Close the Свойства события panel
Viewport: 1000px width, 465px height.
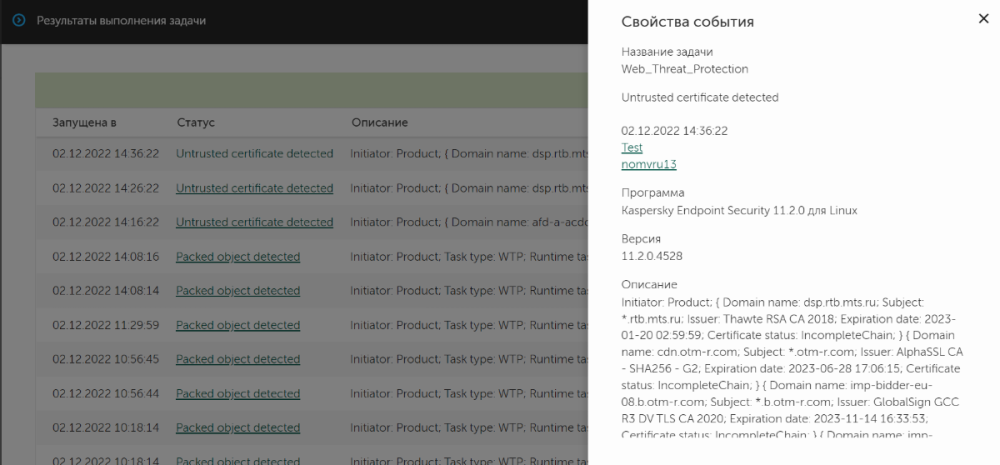point(982,18)
